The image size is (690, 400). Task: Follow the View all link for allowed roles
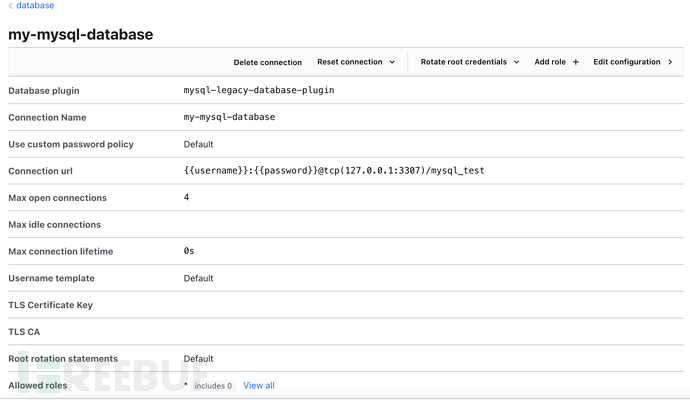[259, 385]
